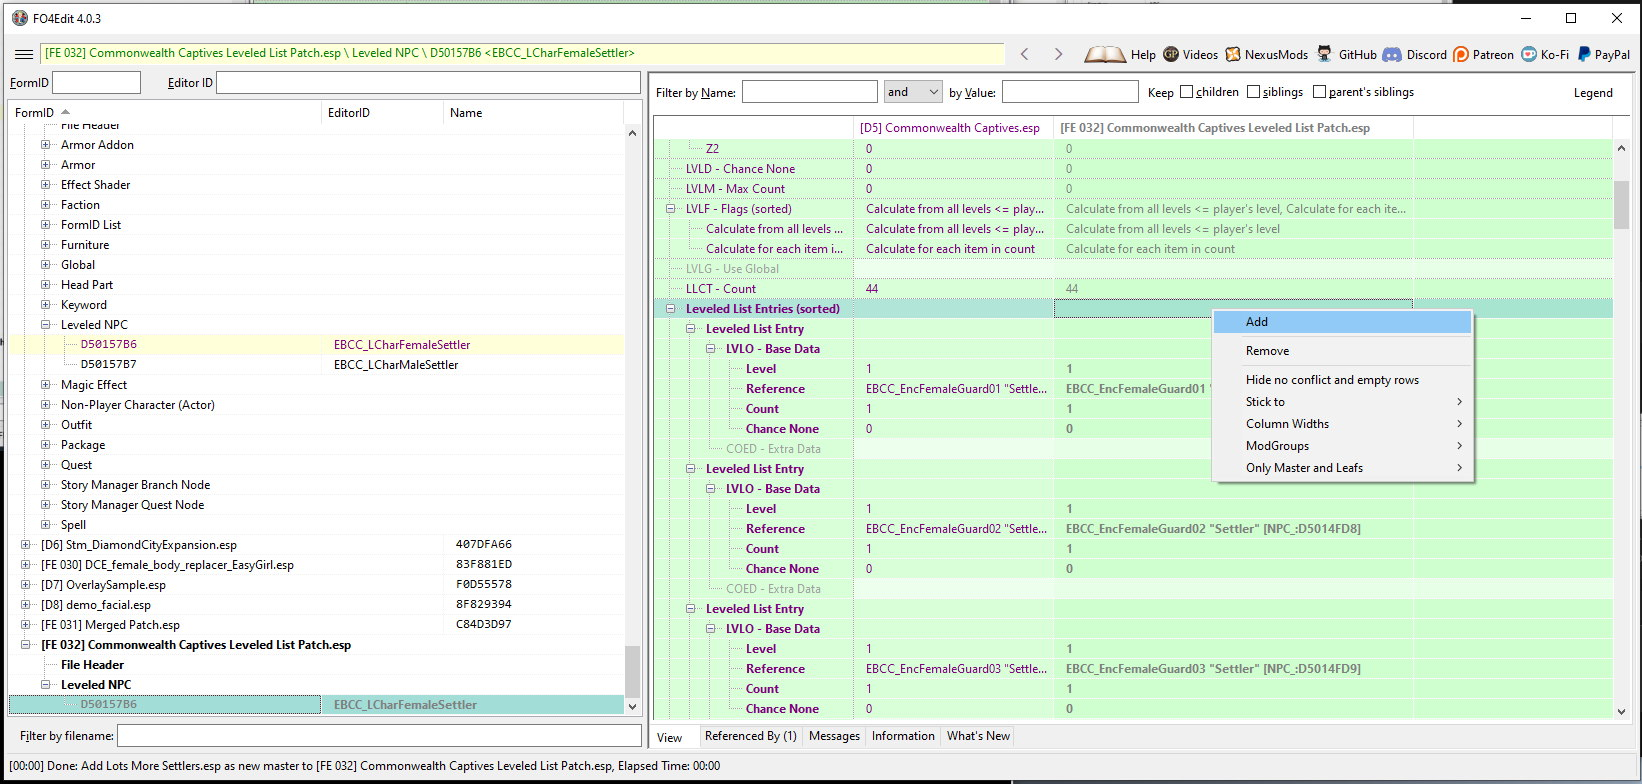Click the Legend button
The height and width of the screenshot is (784, 1642).
1593,92
